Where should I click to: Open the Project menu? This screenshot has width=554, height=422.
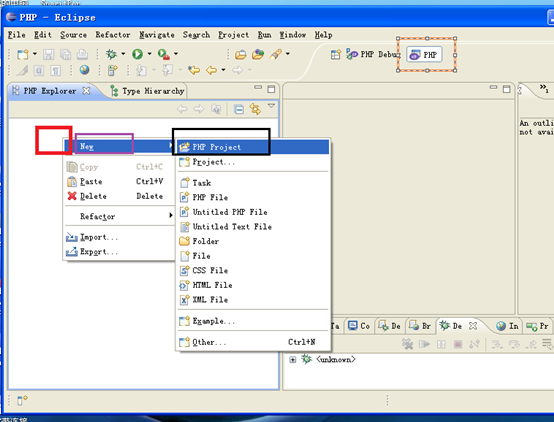click(x=233, y=35)
